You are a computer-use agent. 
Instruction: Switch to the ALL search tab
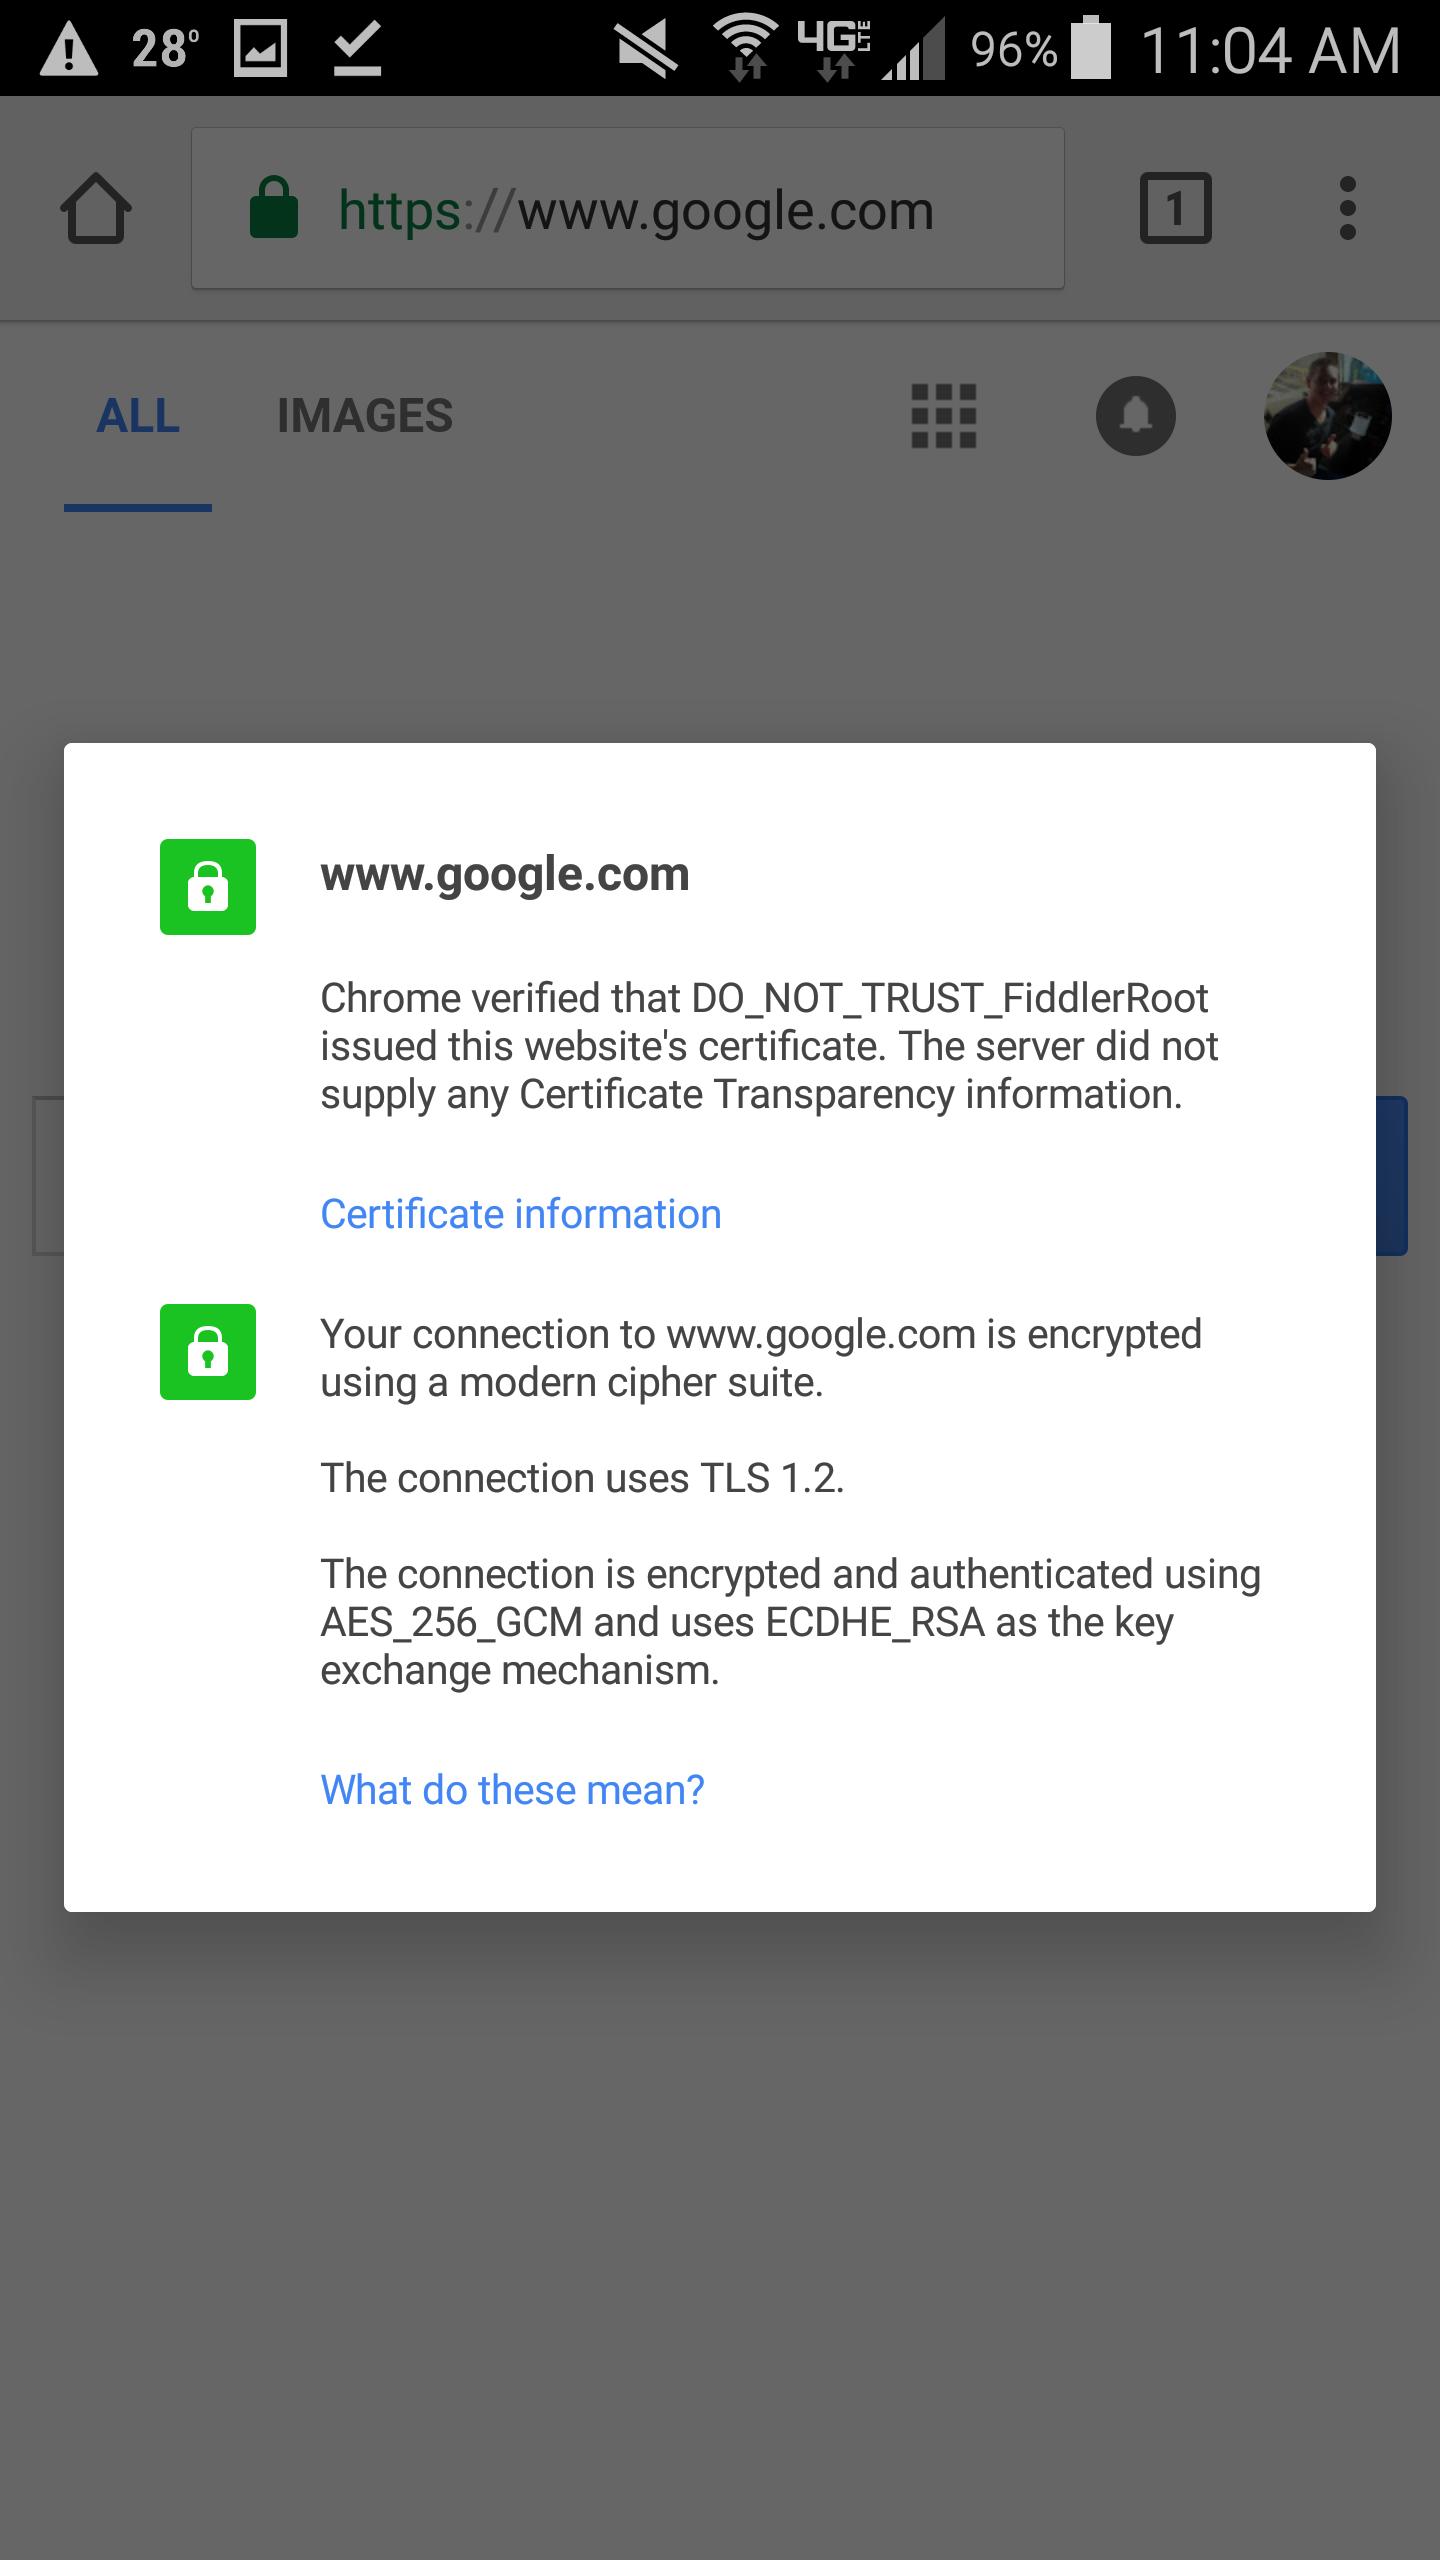138,416
